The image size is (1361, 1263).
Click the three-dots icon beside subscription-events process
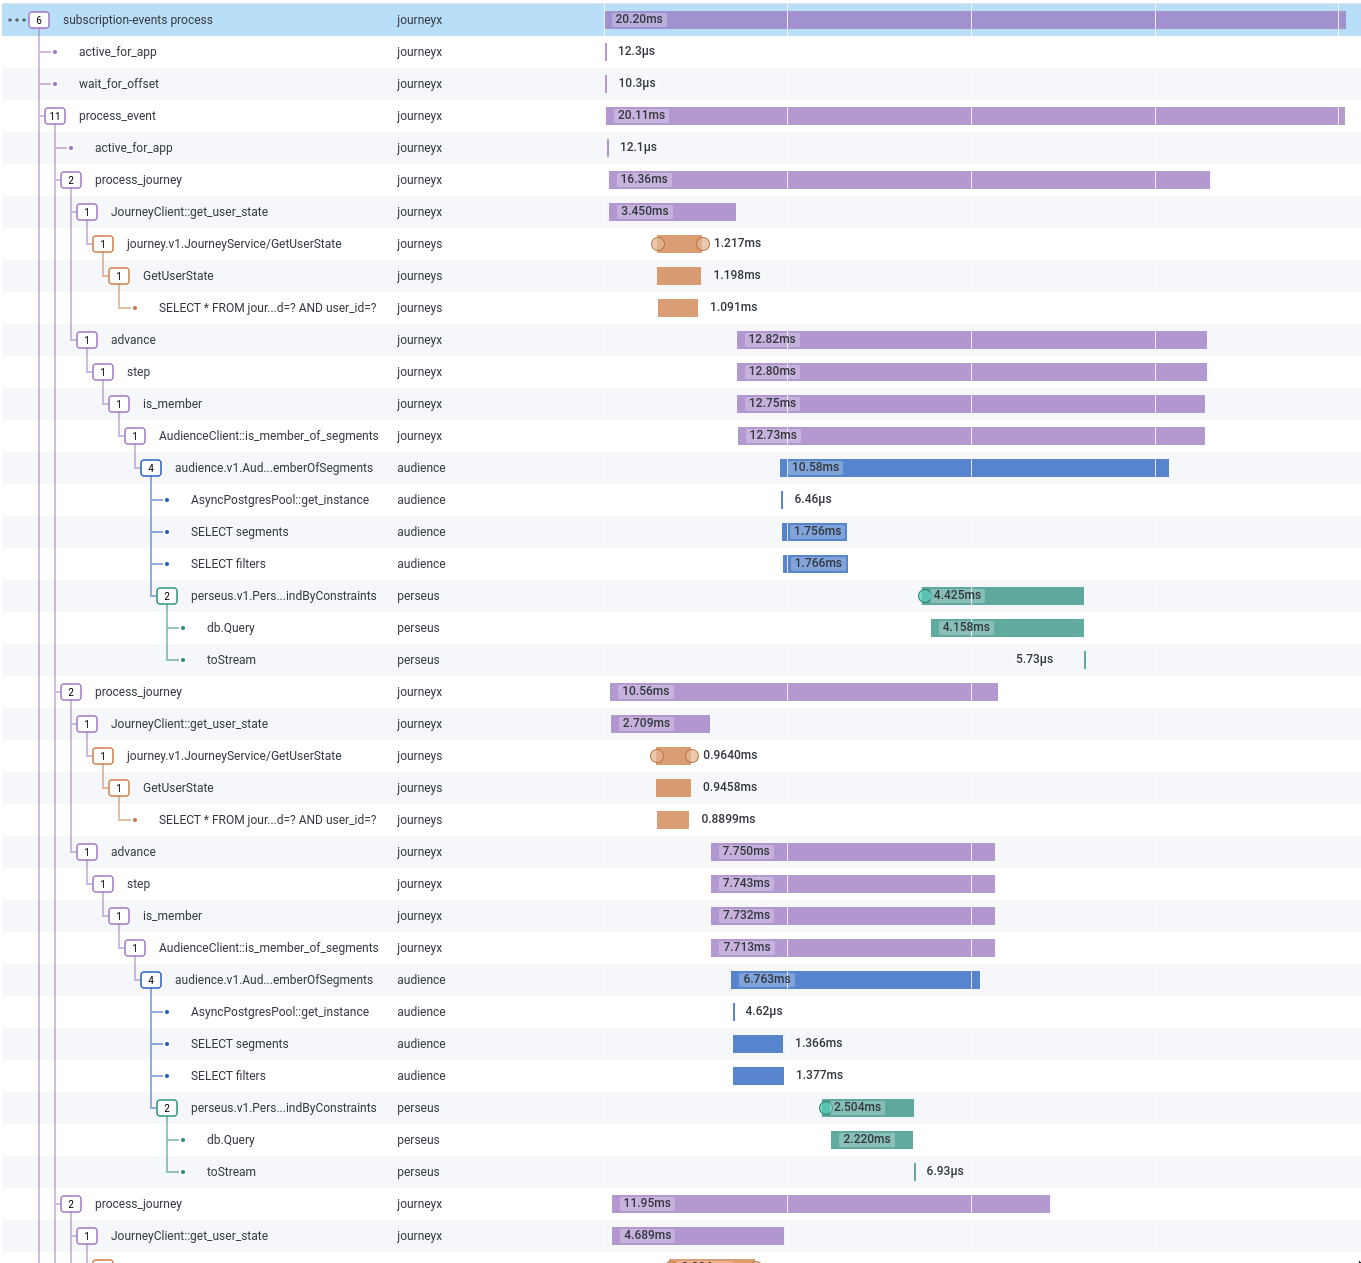[x=17, y=20]
